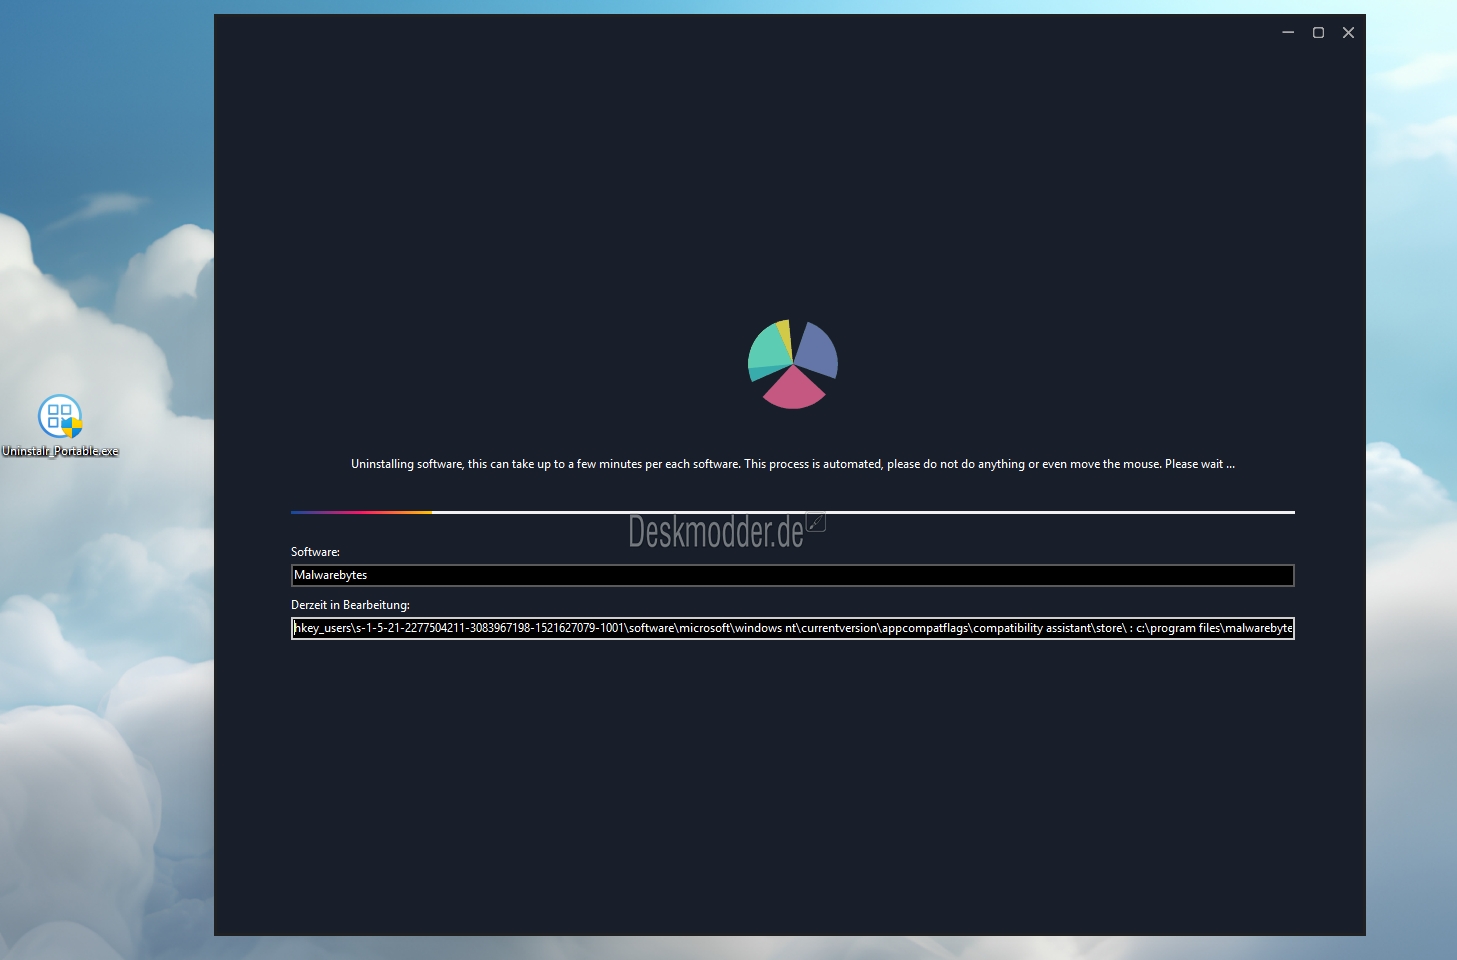Click the Software field showing Malwarebytes

pos(793,575)
